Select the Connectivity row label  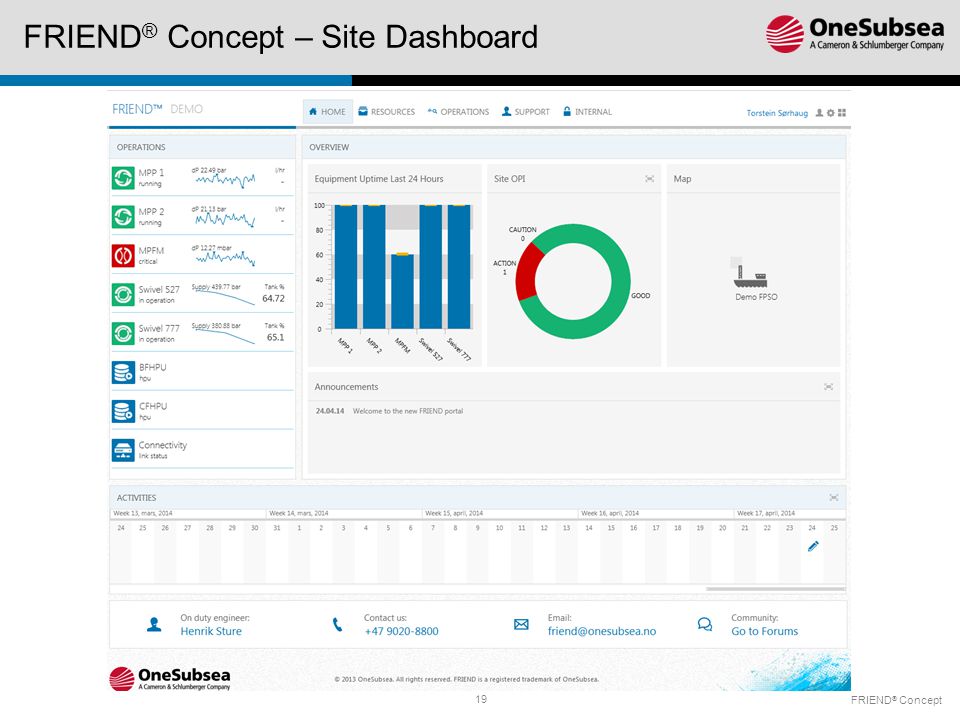(x=162, y=445)
